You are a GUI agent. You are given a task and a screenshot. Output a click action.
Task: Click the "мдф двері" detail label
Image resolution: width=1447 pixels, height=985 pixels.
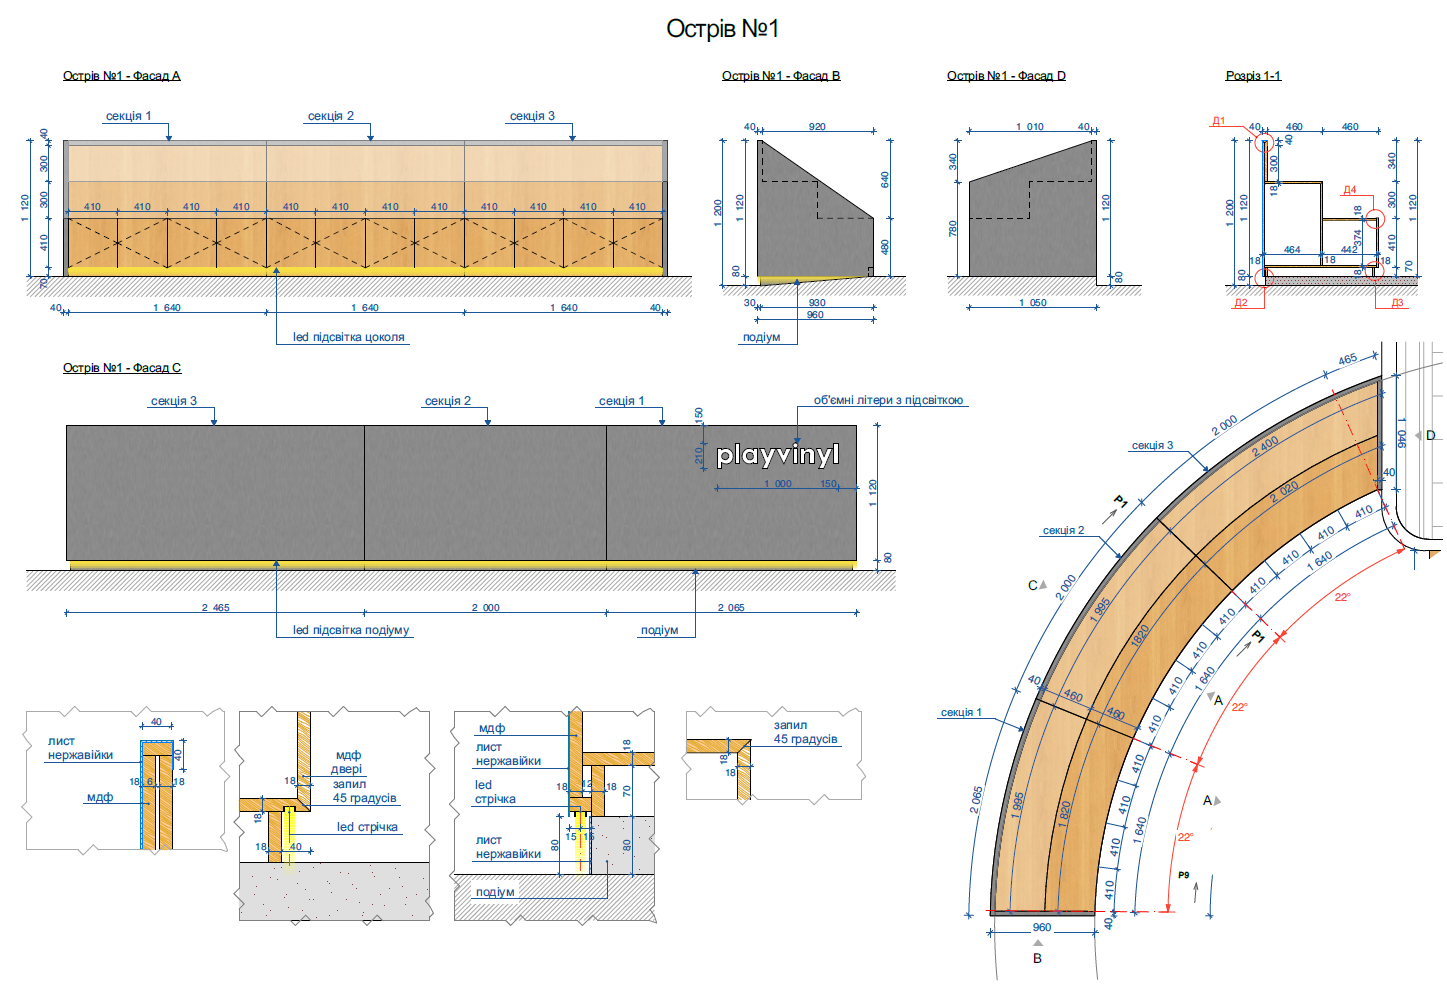click(347, 762)
